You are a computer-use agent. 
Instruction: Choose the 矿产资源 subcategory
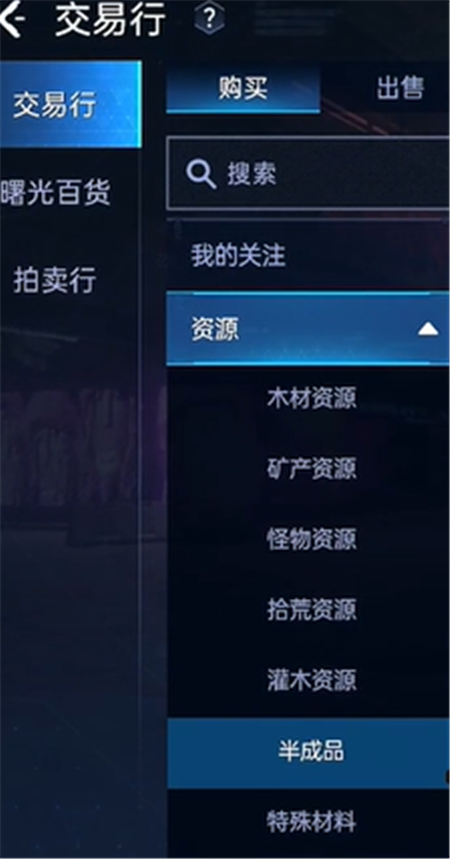(x=312, y=469)
